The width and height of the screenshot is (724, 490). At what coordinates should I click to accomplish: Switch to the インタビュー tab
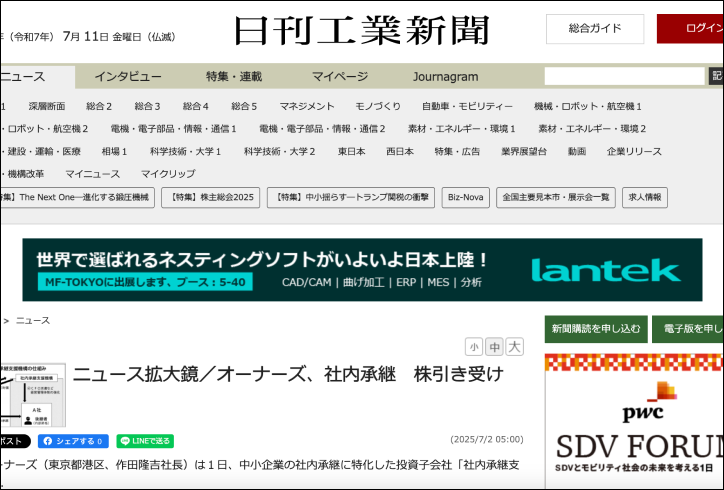pyautogui.click(x=128, y=77)
